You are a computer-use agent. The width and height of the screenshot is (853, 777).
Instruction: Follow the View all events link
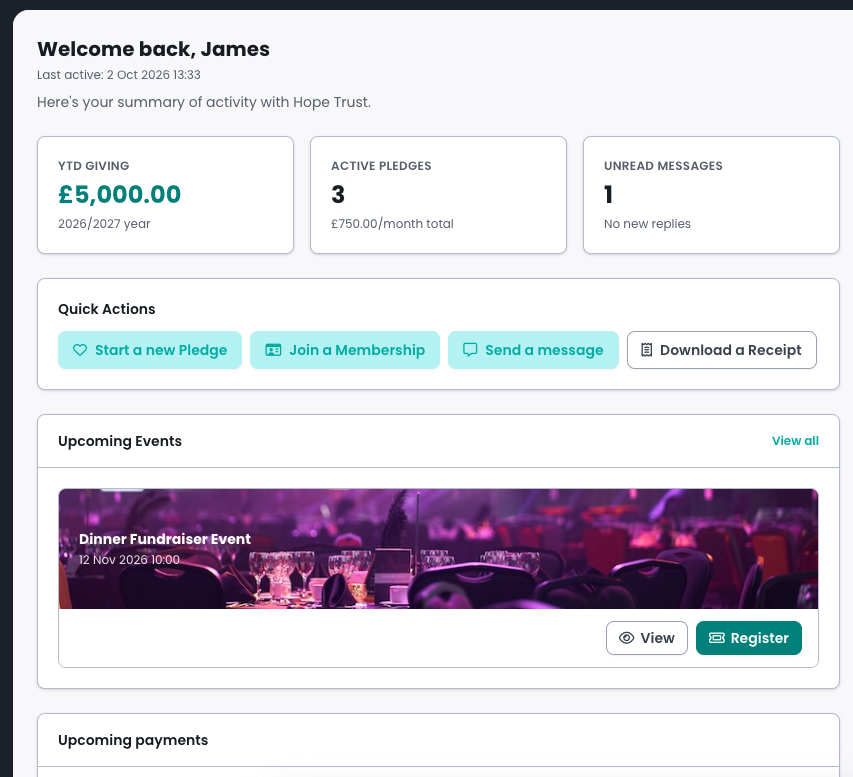click(x=795, y=441)
